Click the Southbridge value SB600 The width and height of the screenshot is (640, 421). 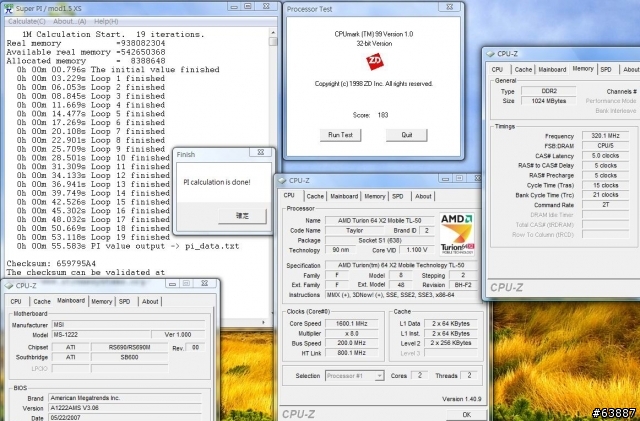click(x=129, y=357)
